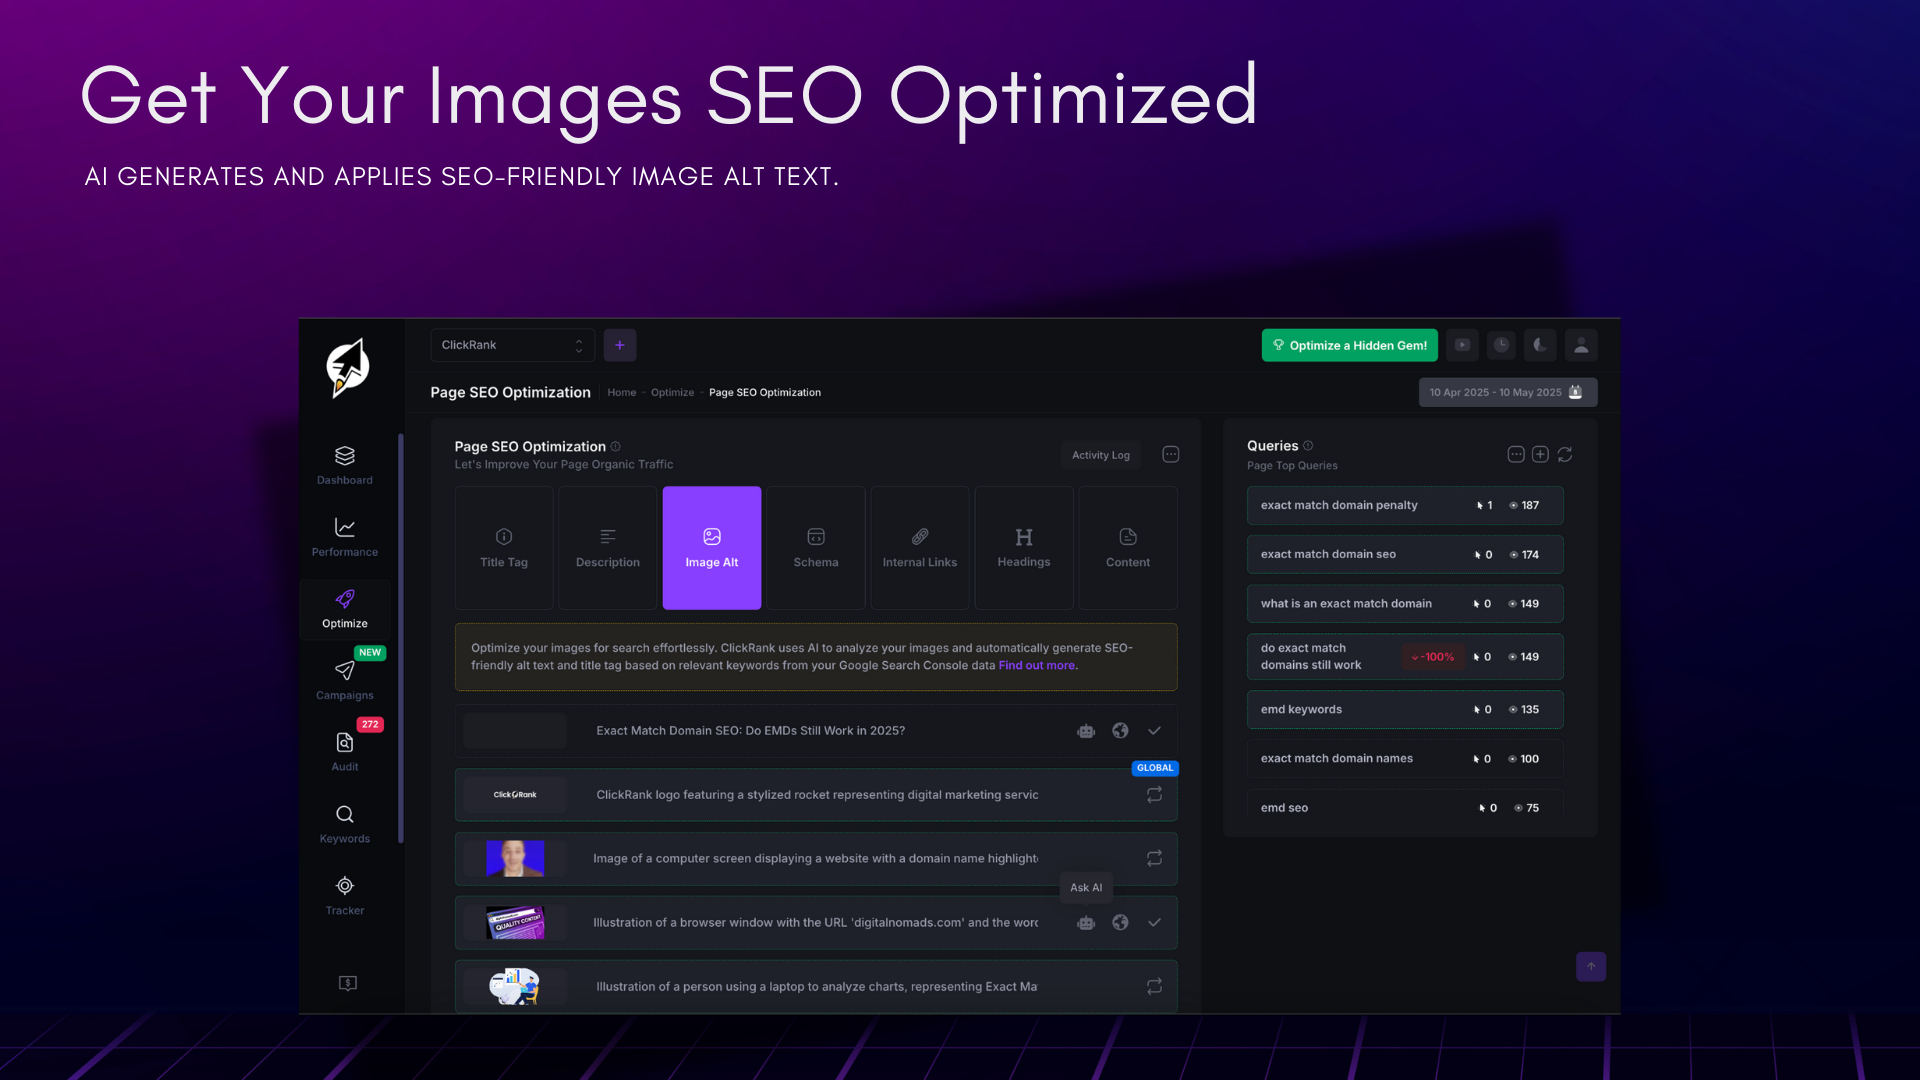Open the Audit section in sidebar
Image resolution: width=1920 pixels, height=1080 pixels.
[344, 753]
